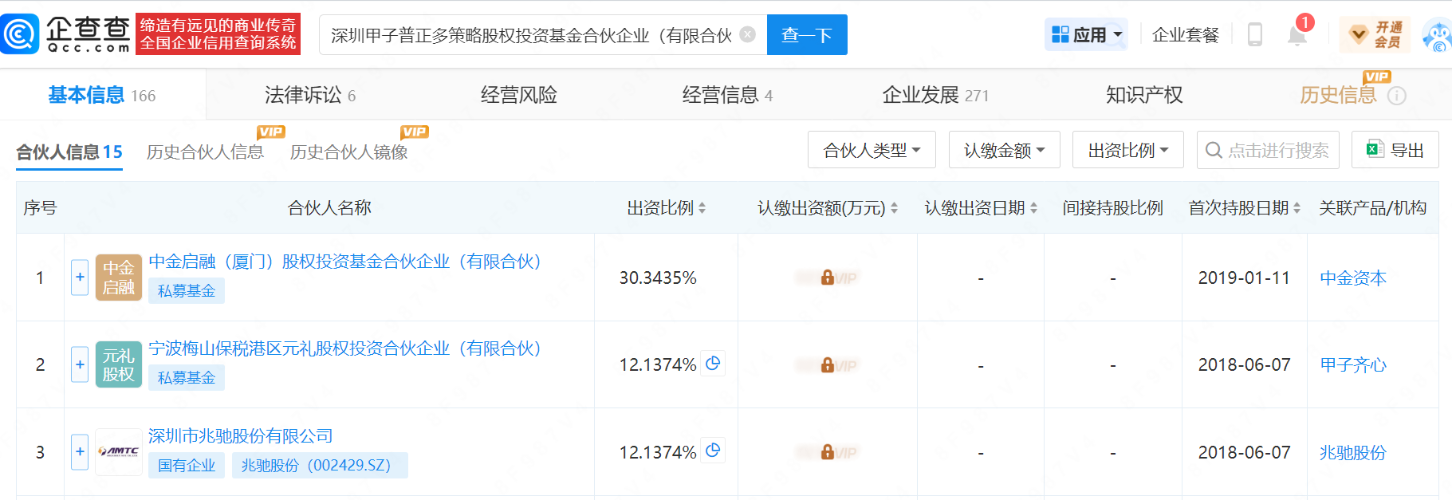The width and height of the screenshot is (1452, 500).
Task: Click the 开通会员 VIP badge
Action: [x=1375, y=35]
